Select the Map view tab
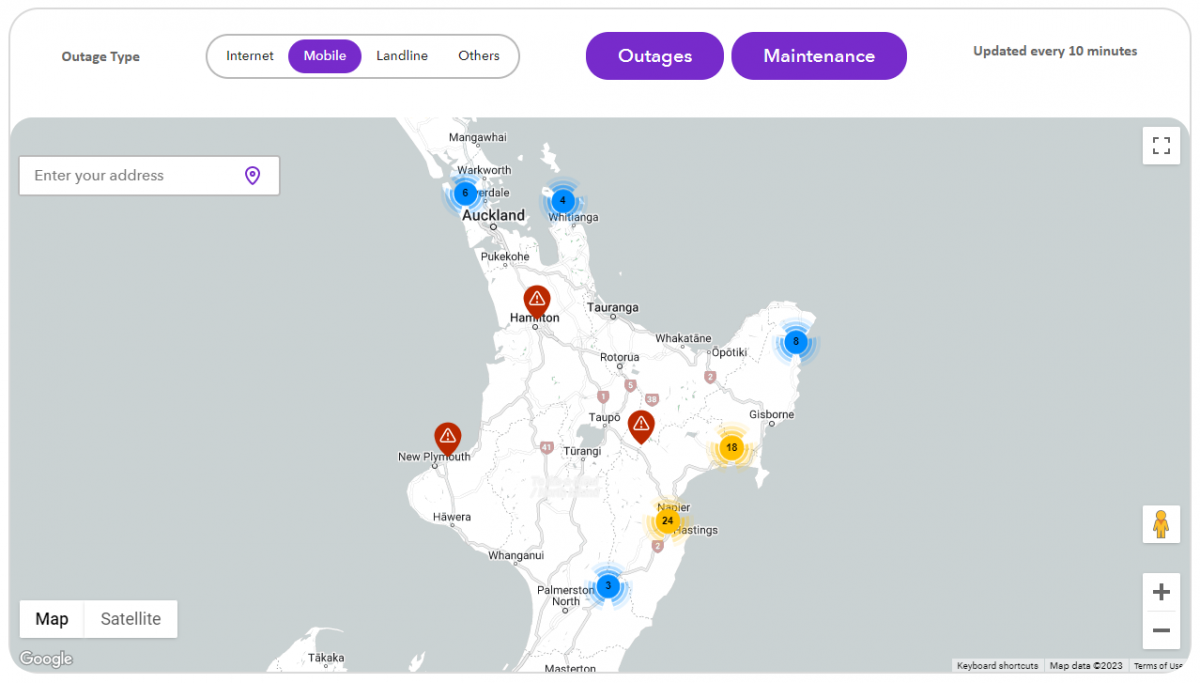1200x683 pixels. [x=52, y=619]
